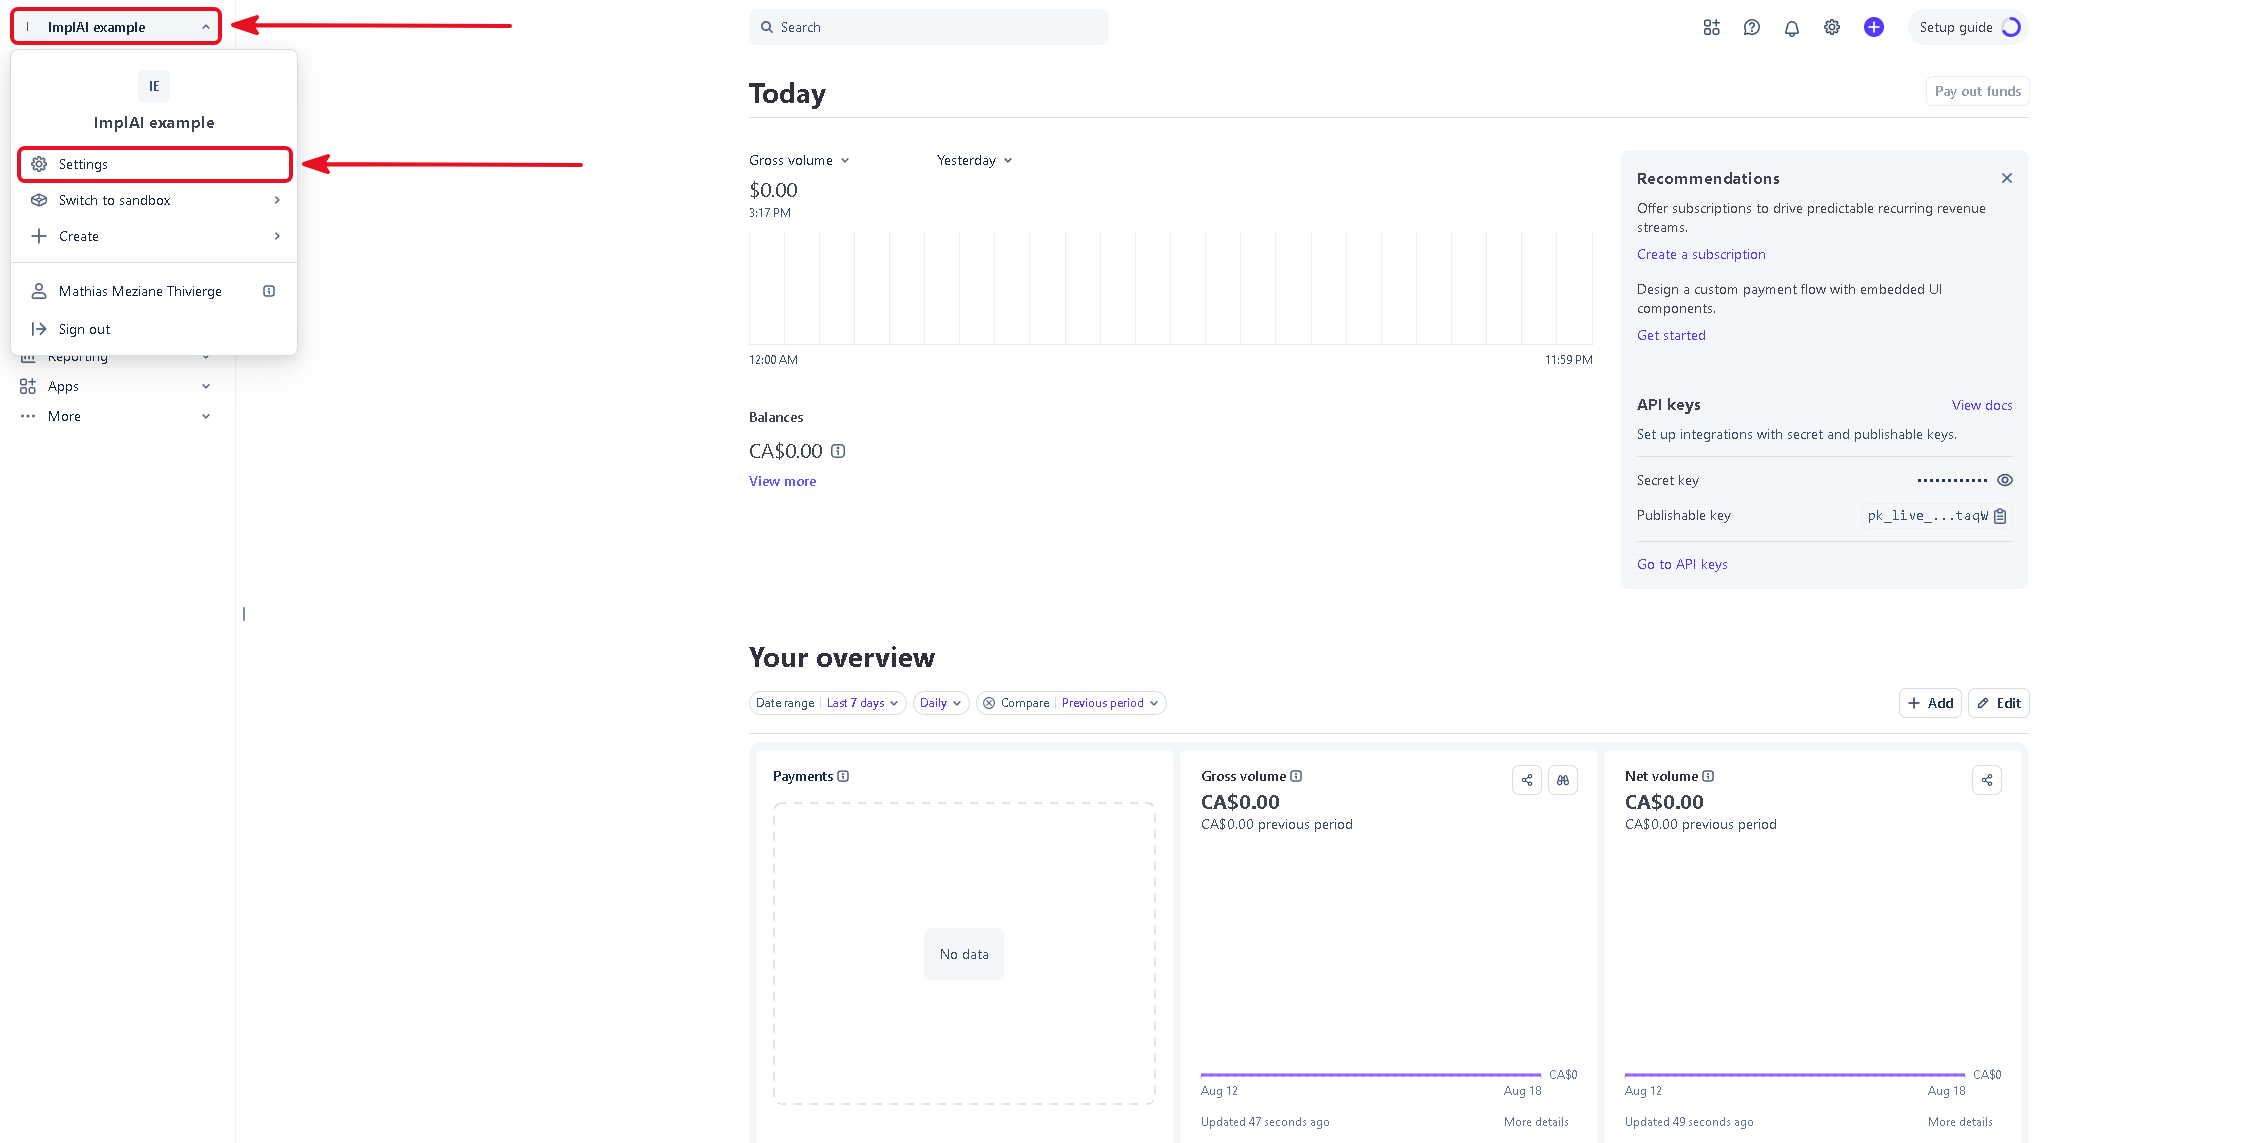Click the Add button in overview
The image size is (2245, 1143).
pyautogui.click(x=1930, y=703)
